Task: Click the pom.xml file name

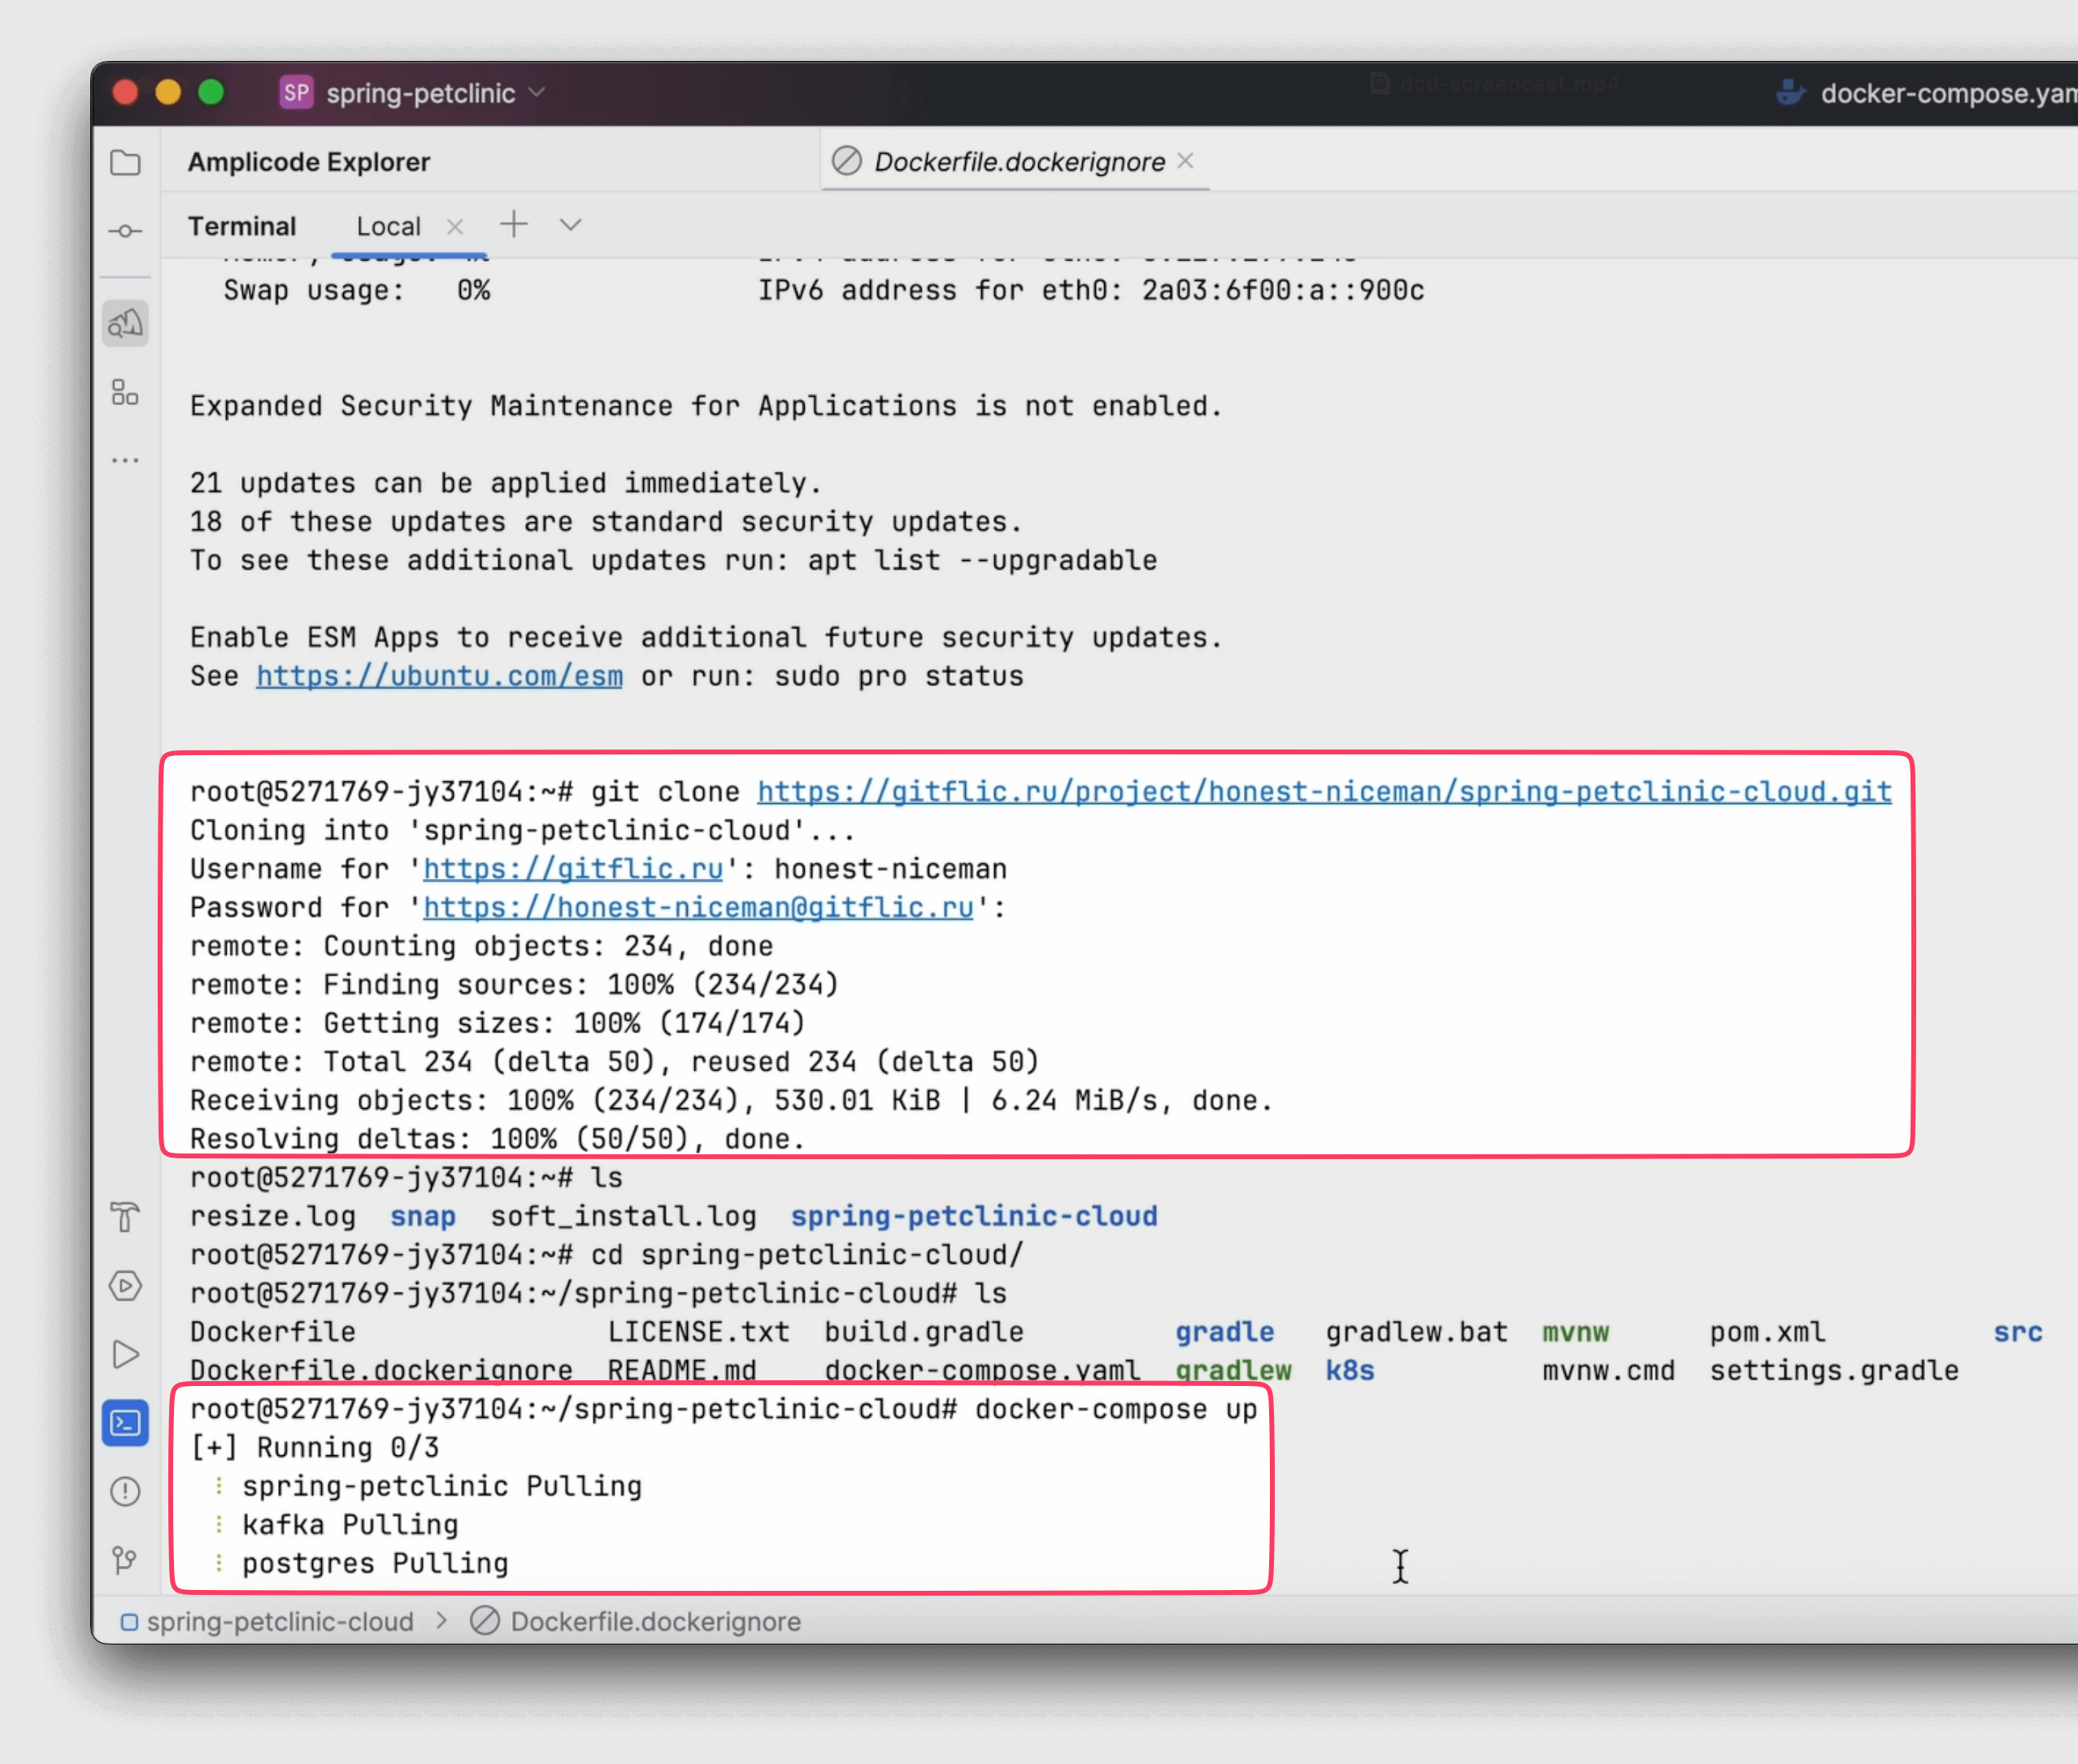Action: click(x=1768, y=1332)
